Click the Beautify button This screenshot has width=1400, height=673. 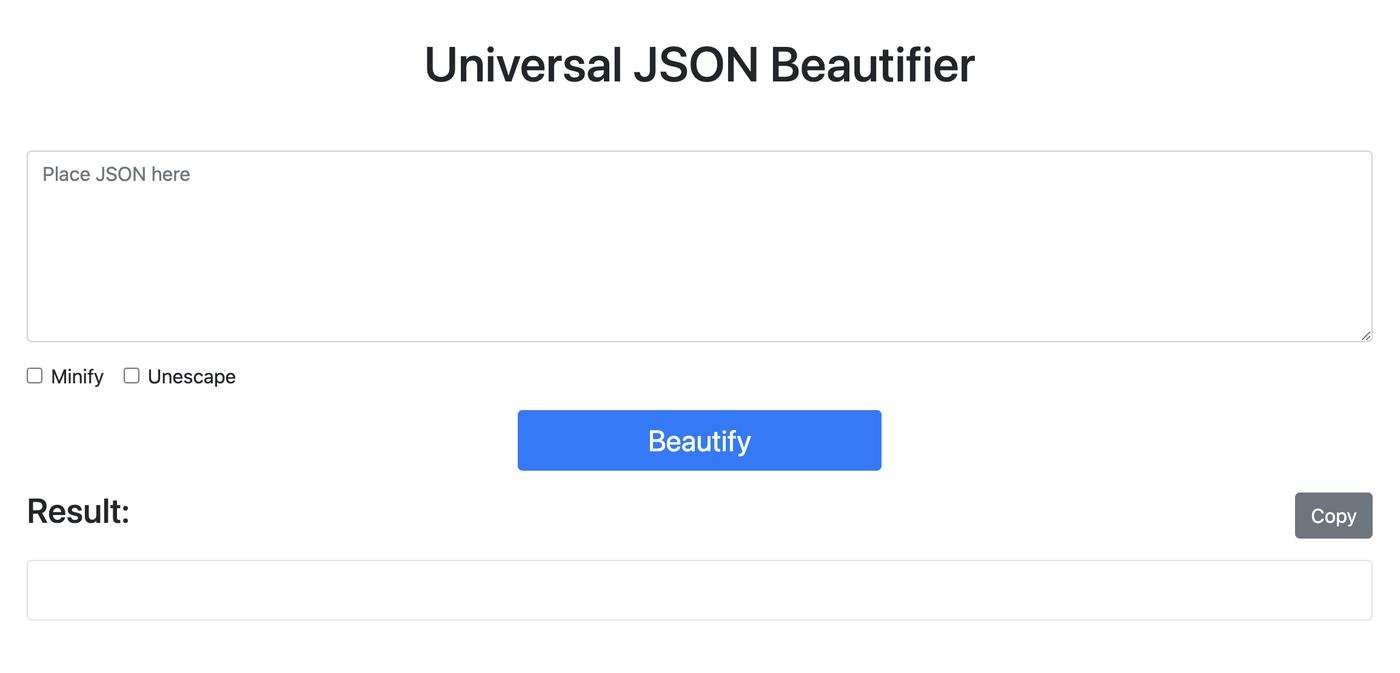click(x=699, y=440)
